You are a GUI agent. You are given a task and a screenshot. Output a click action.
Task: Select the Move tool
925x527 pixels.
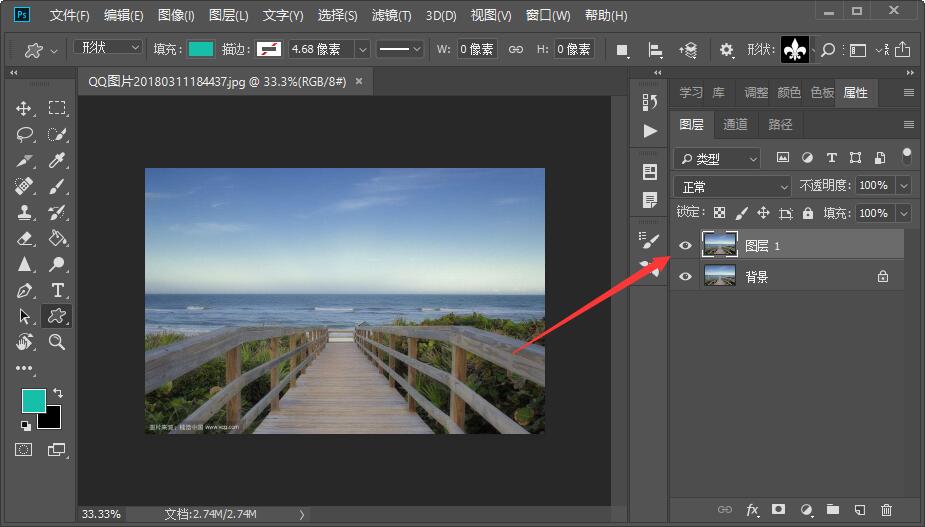[24, 108]
